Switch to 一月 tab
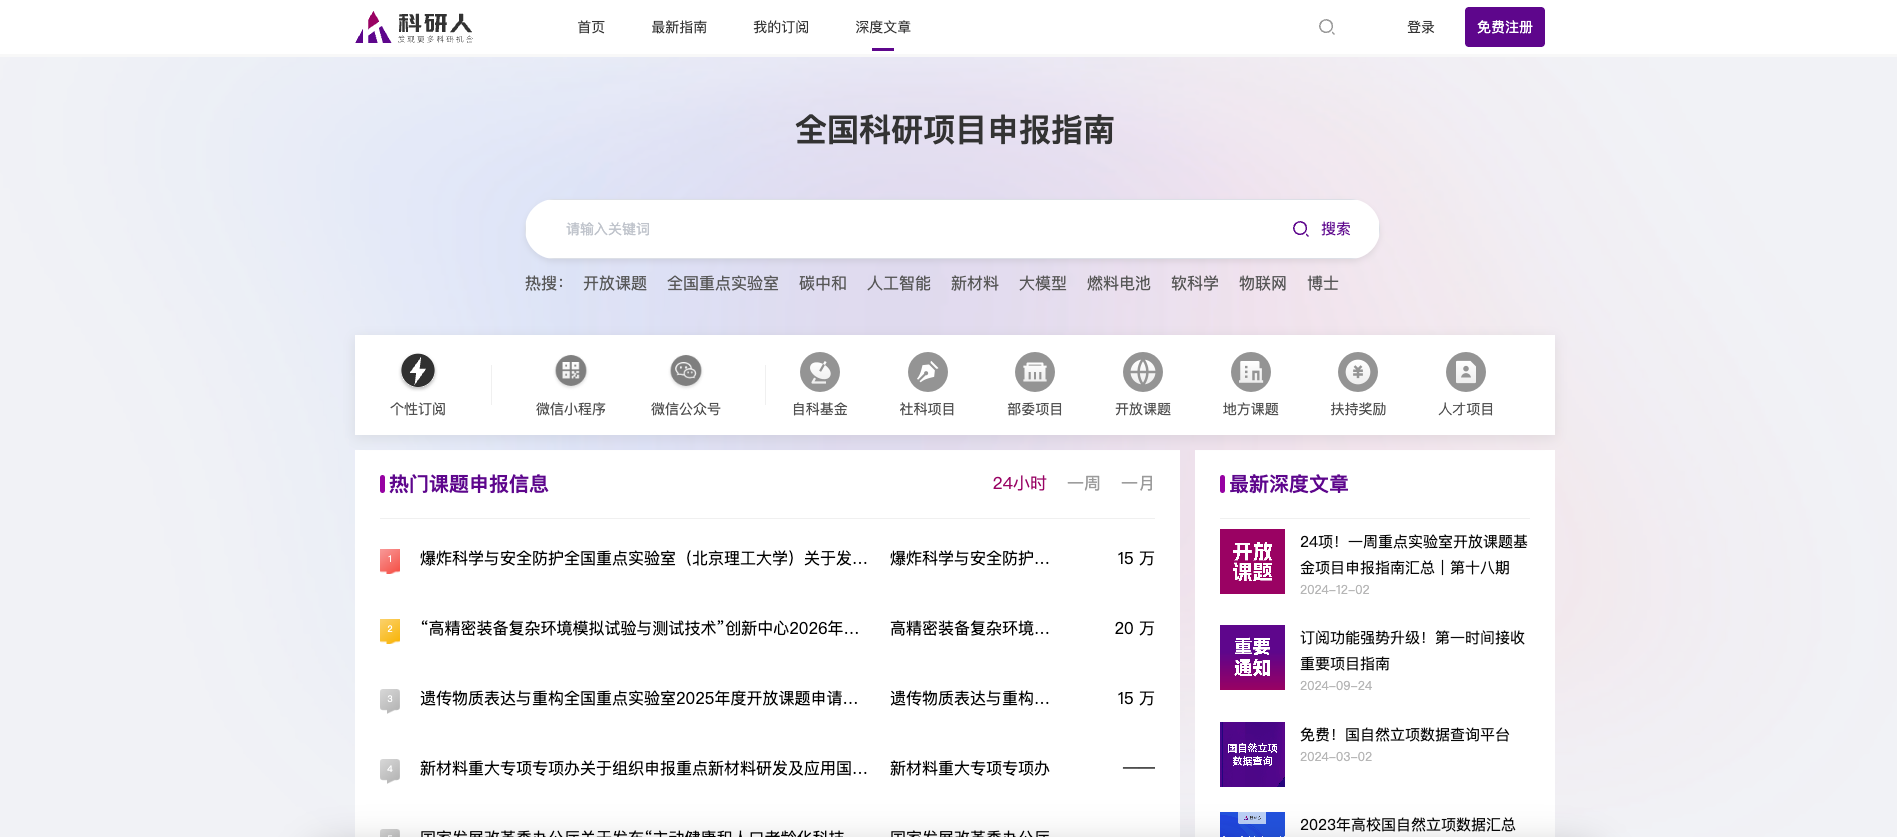This screenshot has height=837, width=1897. (1138, 483)
